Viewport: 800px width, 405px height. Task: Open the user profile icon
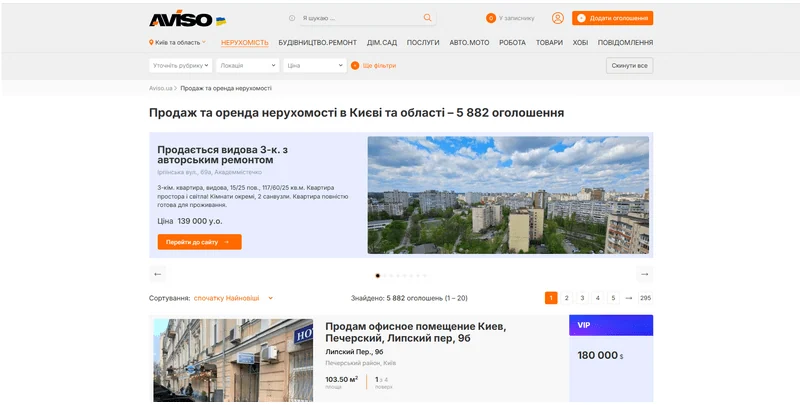pos(558,18)
